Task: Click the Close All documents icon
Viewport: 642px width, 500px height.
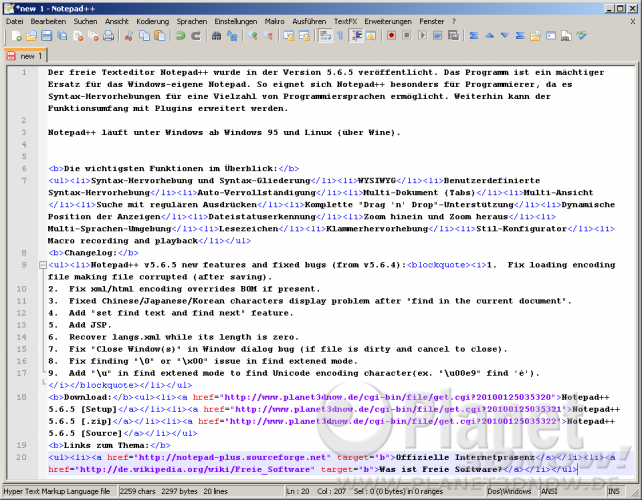Action: coord(93,36)
